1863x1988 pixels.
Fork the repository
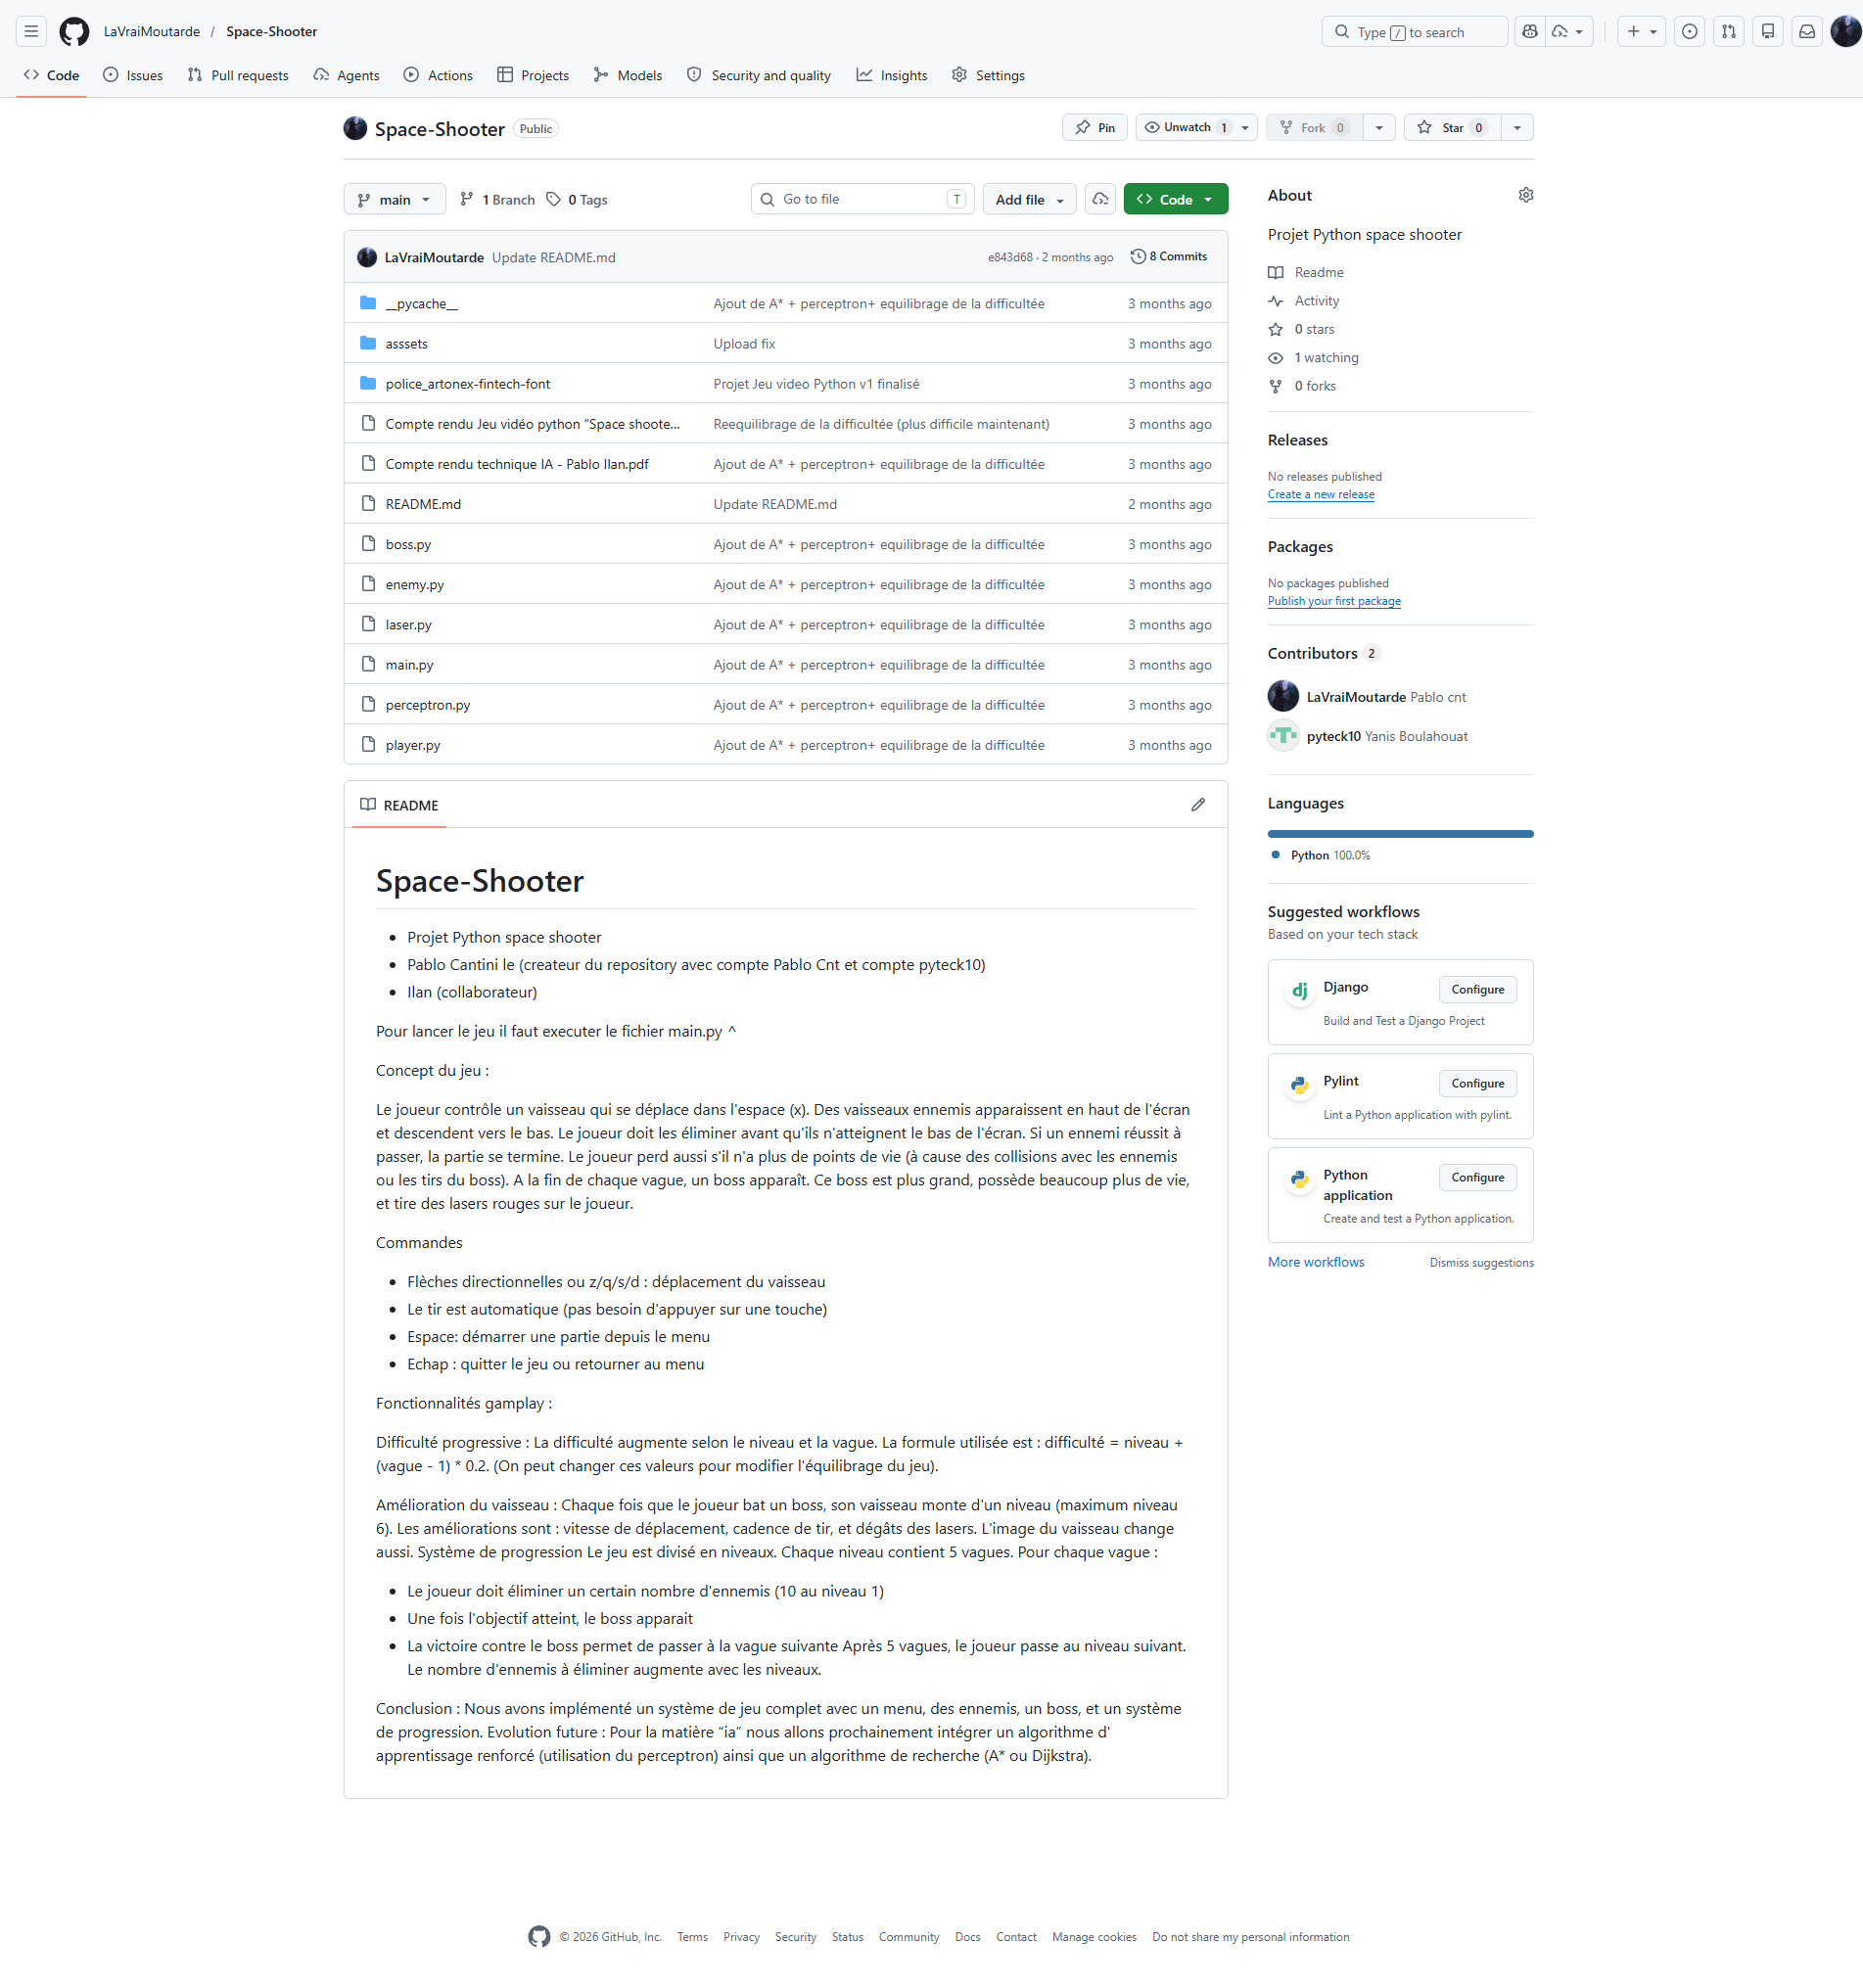(1314, 128)
